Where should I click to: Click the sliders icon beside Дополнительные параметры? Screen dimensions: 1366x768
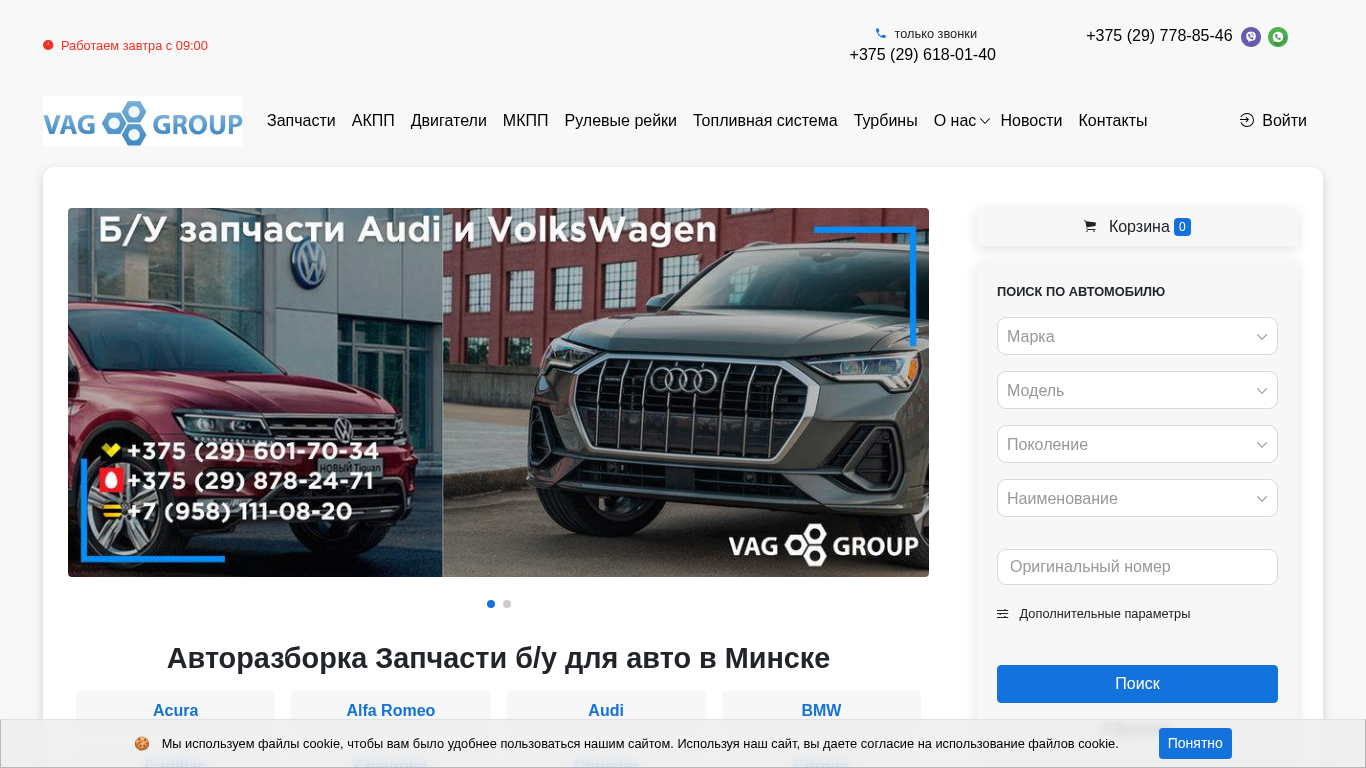(x=1003, y=614)
